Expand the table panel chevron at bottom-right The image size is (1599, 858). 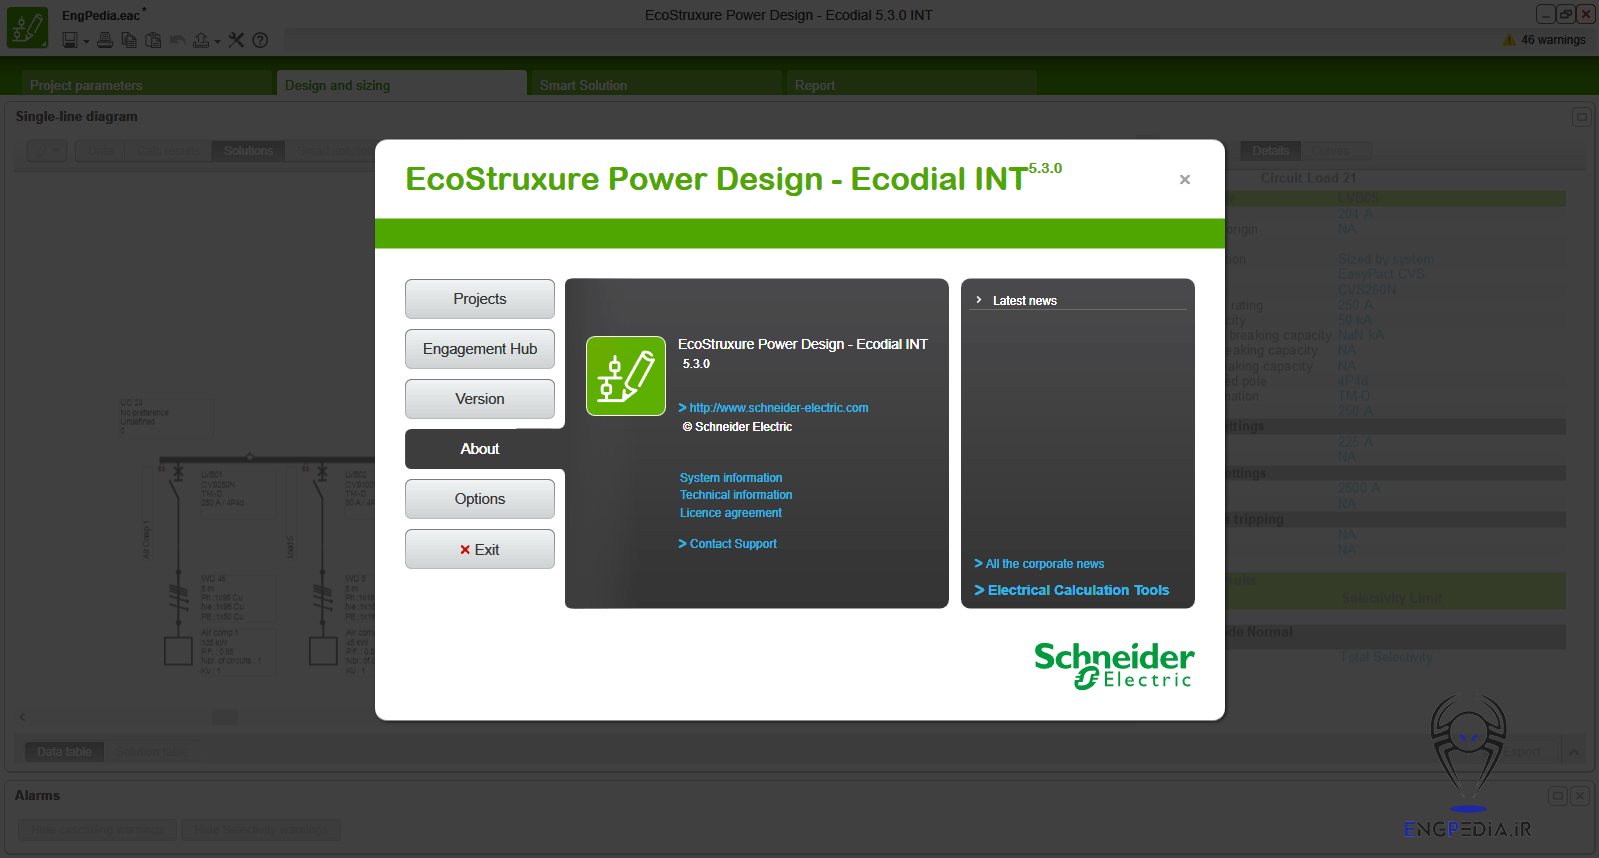click(x=1573, y=752)
